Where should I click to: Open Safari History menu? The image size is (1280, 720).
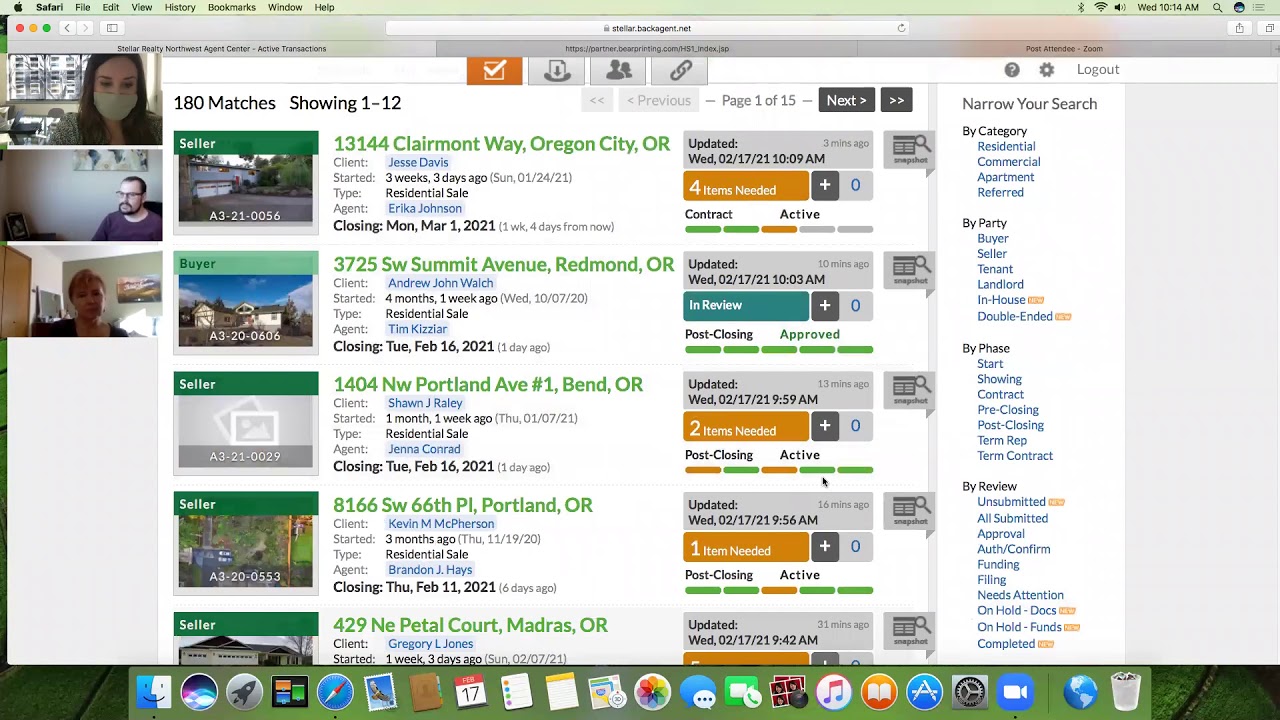(180, 7)
